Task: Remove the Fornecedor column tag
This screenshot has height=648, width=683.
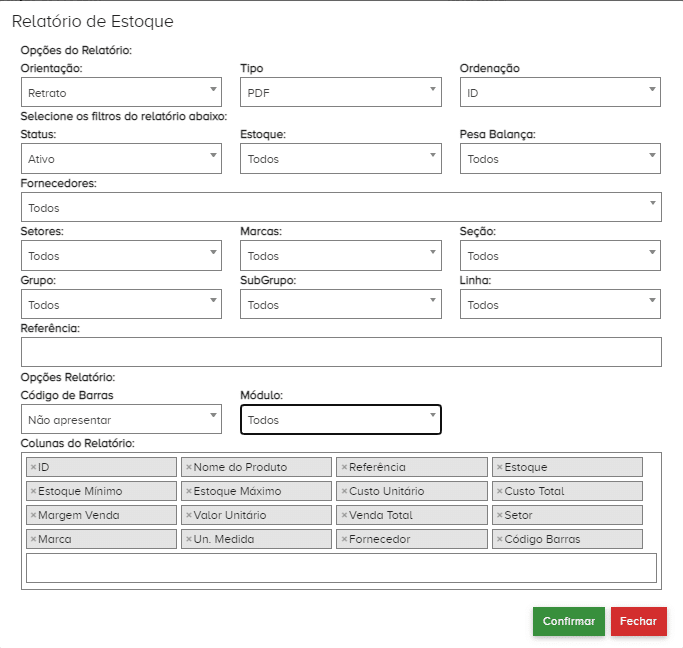Action: pos(344,539)
